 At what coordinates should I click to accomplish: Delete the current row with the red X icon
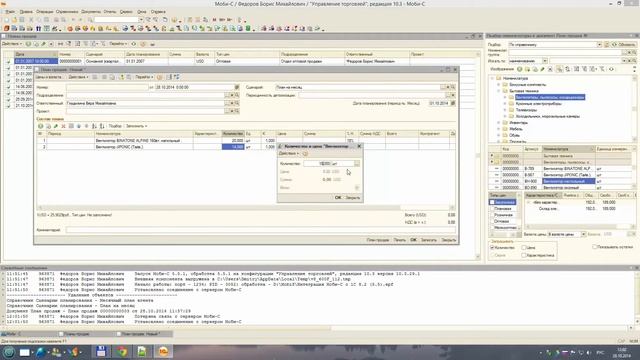[x=63, y=126]
